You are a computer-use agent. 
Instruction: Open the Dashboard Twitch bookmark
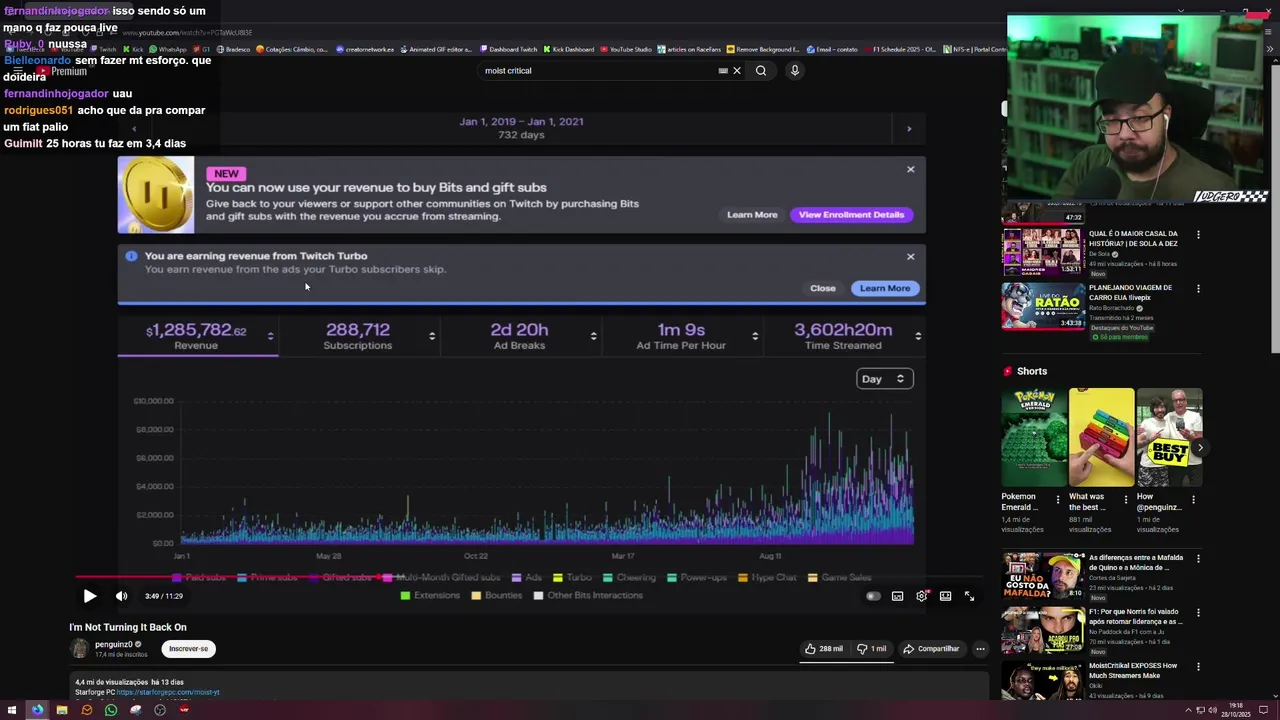tap(509, 49)
